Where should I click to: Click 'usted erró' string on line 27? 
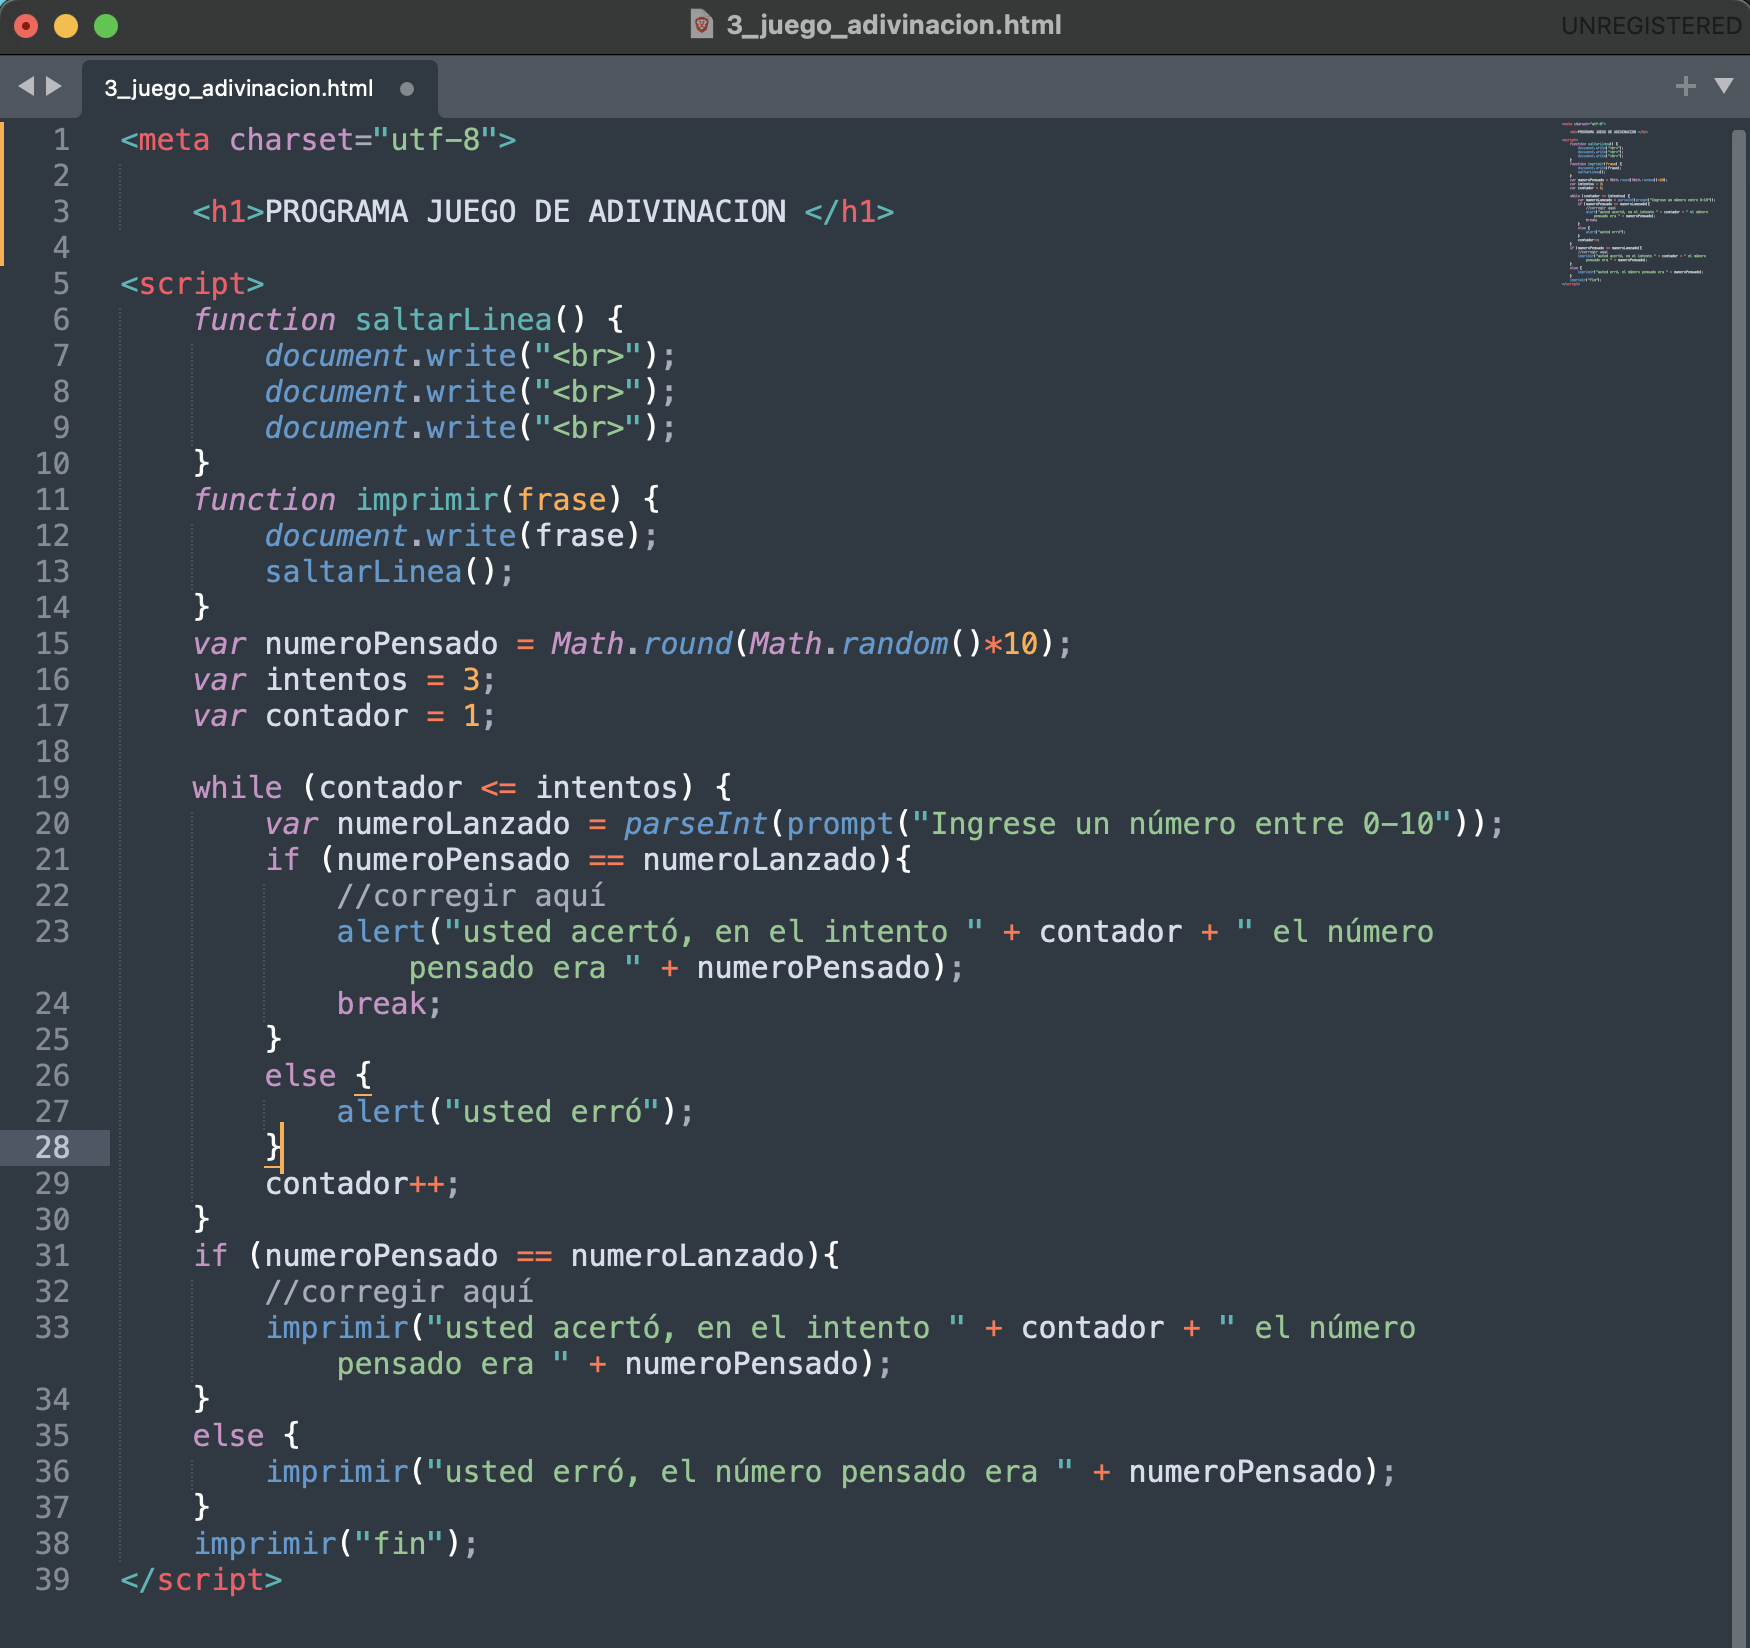click(x=551, y=1112)
